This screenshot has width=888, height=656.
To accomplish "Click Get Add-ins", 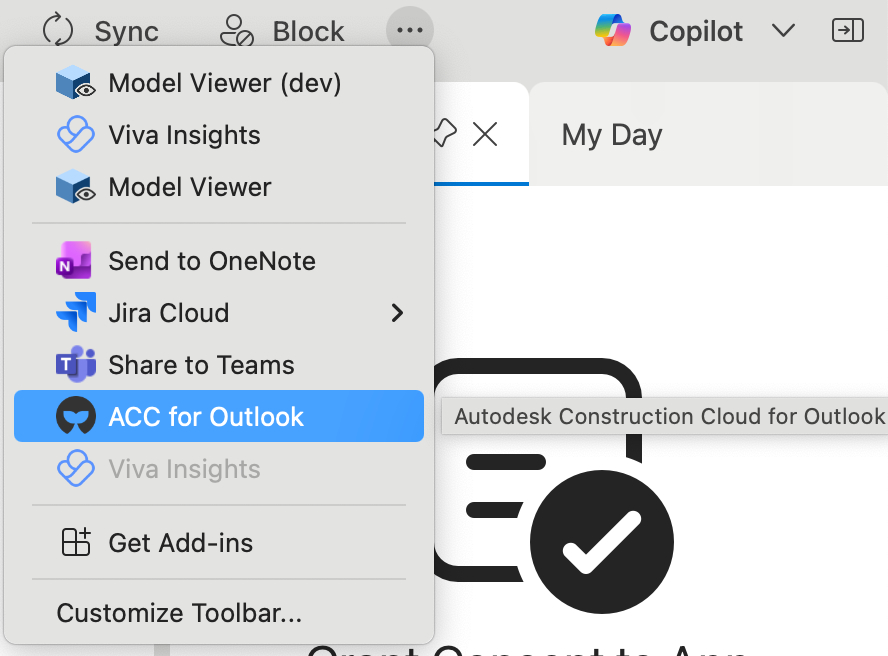I will [180, 543].
